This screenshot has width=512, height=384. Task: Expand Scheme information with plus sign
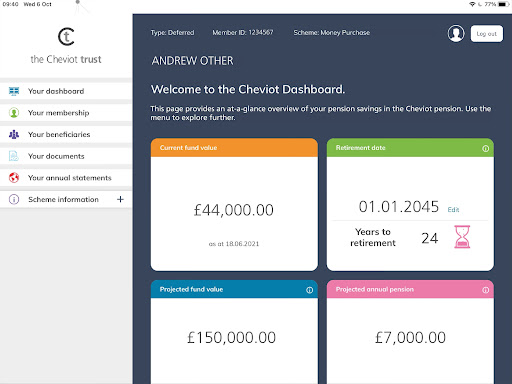pyautogui.click(x=120, y=199)
